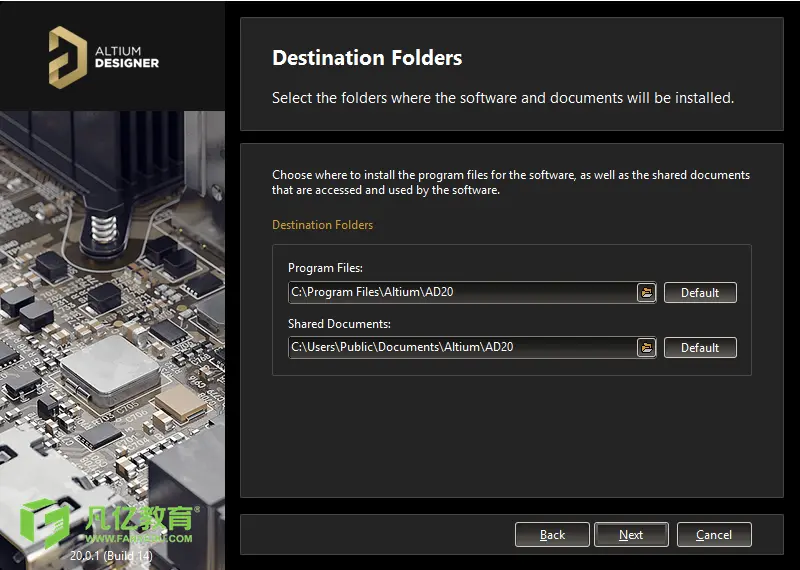Screen dimensions: 800x570
Task: Browse for the Program Files folder
Action: (646, 292)
